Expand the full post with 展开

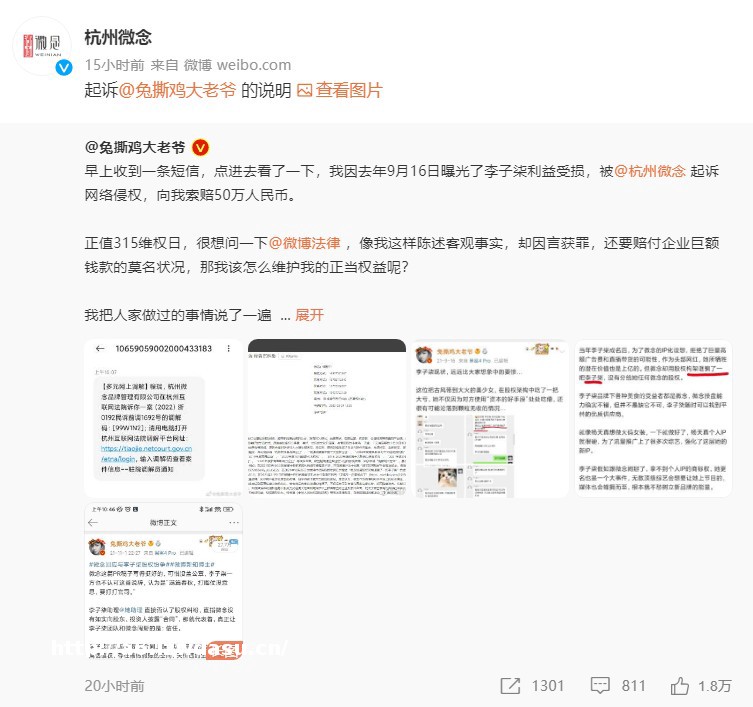tap(309, 315)
